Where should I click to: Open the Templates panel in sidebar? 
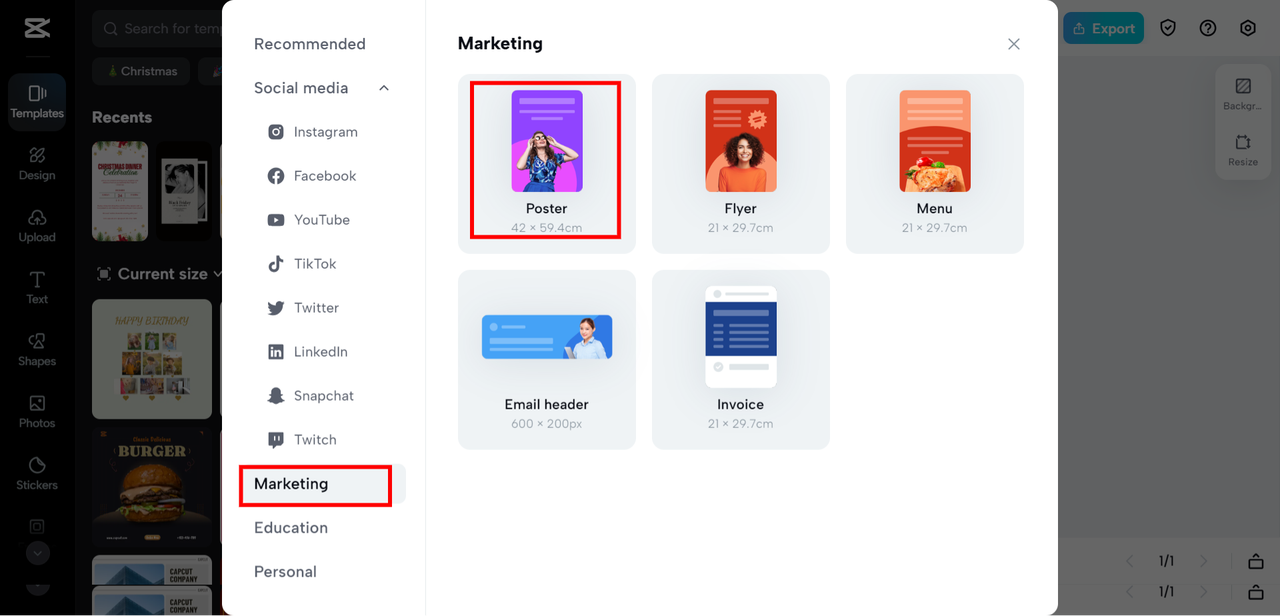(x=37, y=102)
